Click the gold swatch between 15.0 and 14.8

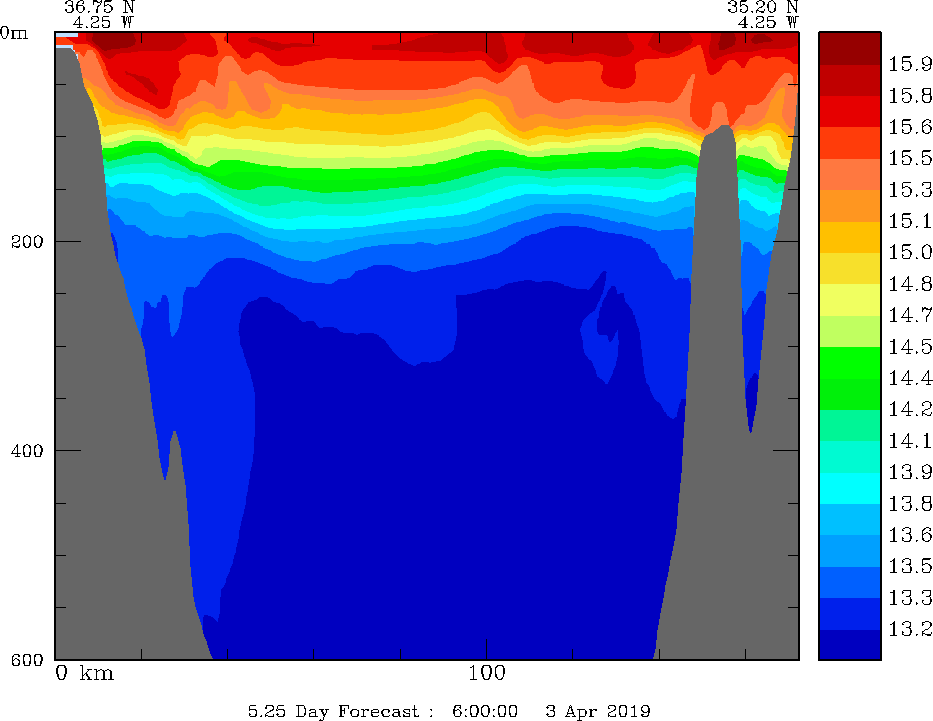[x=850, y=268]
